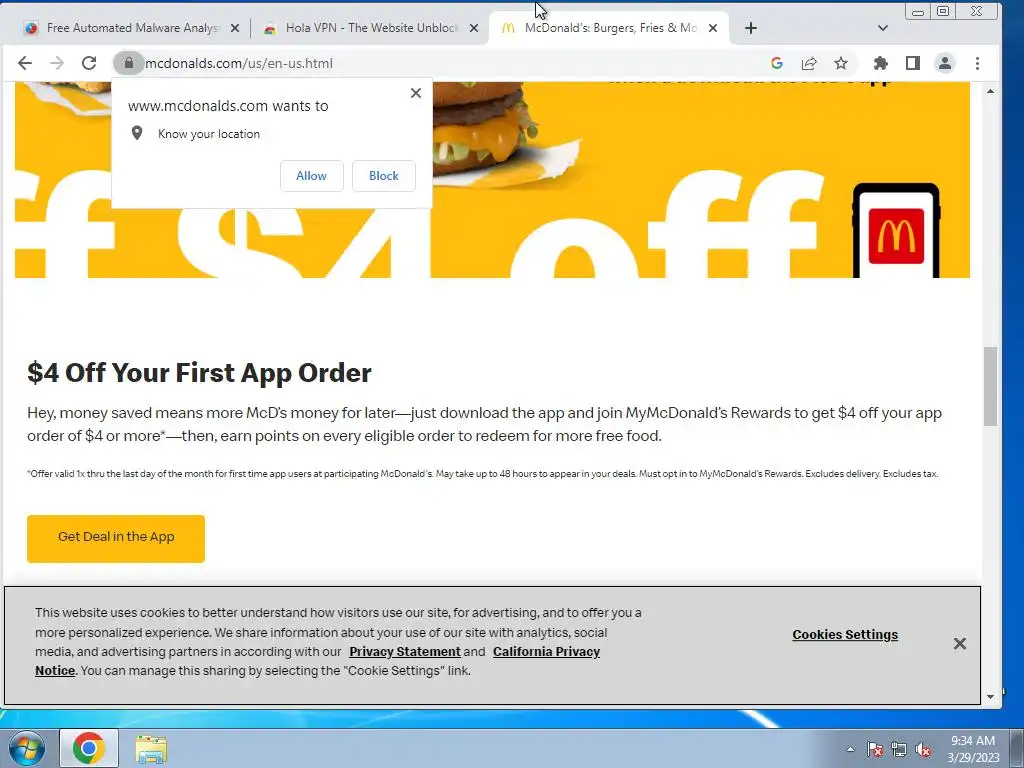
Task: Block location access for mcdonalds.com
Action: (x=384, y=176)
